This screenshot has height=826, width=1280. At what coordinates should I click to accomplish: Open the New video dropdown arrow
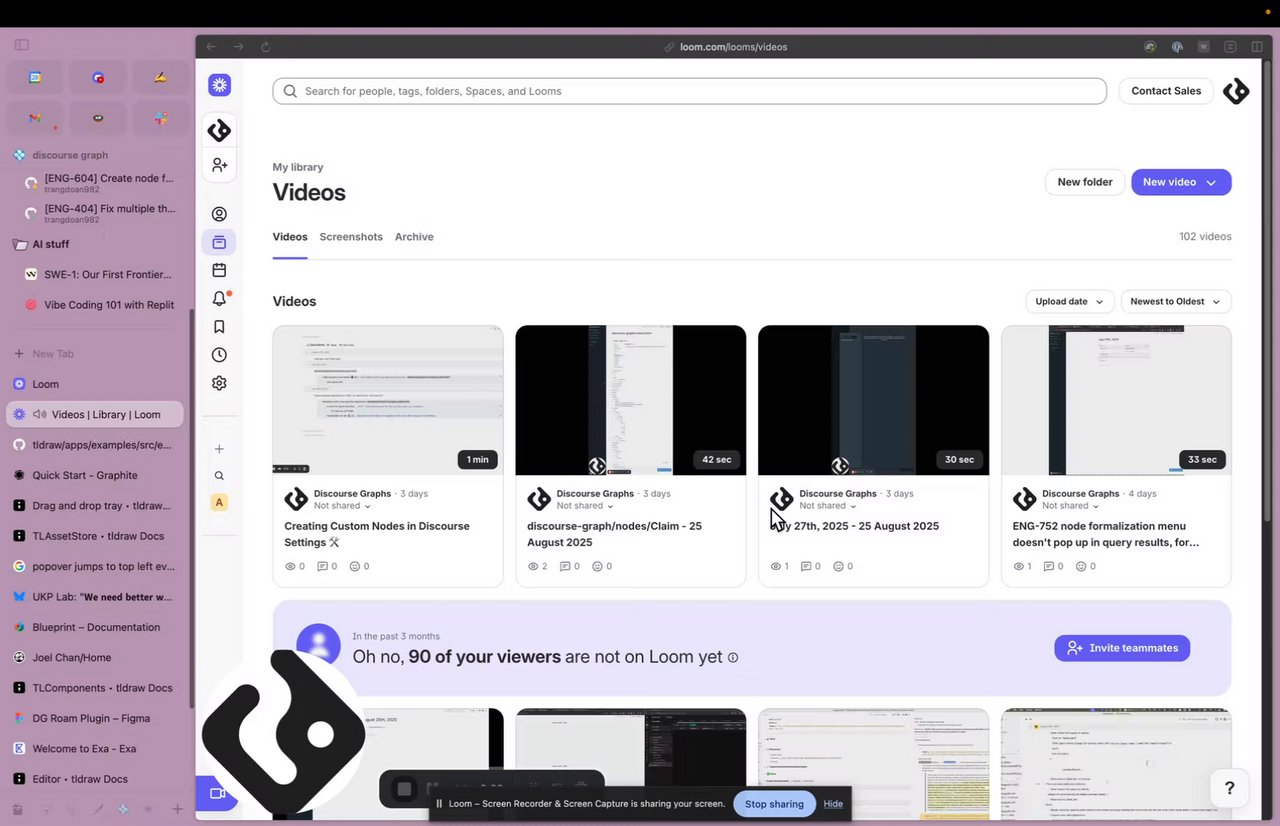(1211, 183)
